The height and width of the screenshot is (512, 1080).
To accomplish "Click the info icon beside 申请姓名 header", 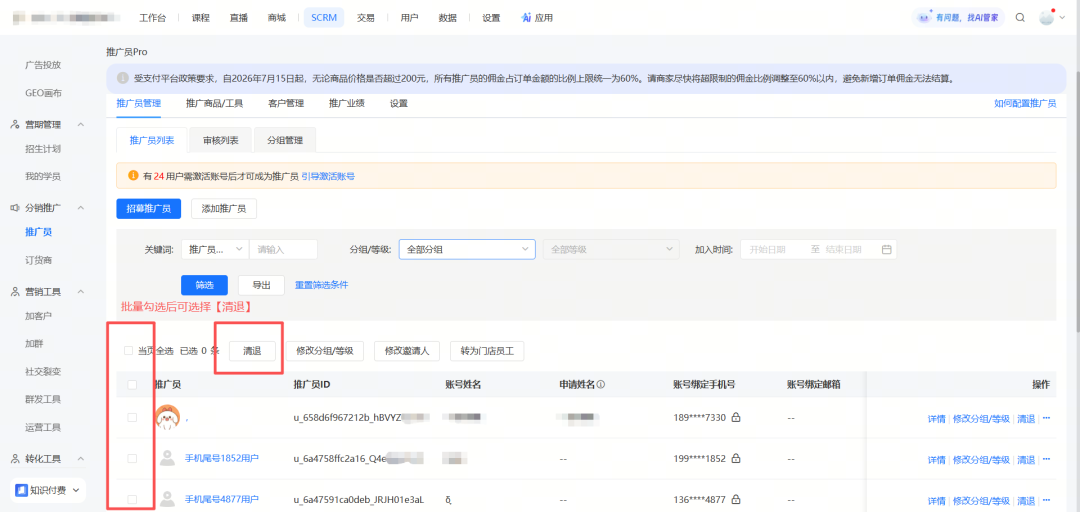I will click(601, 385).
